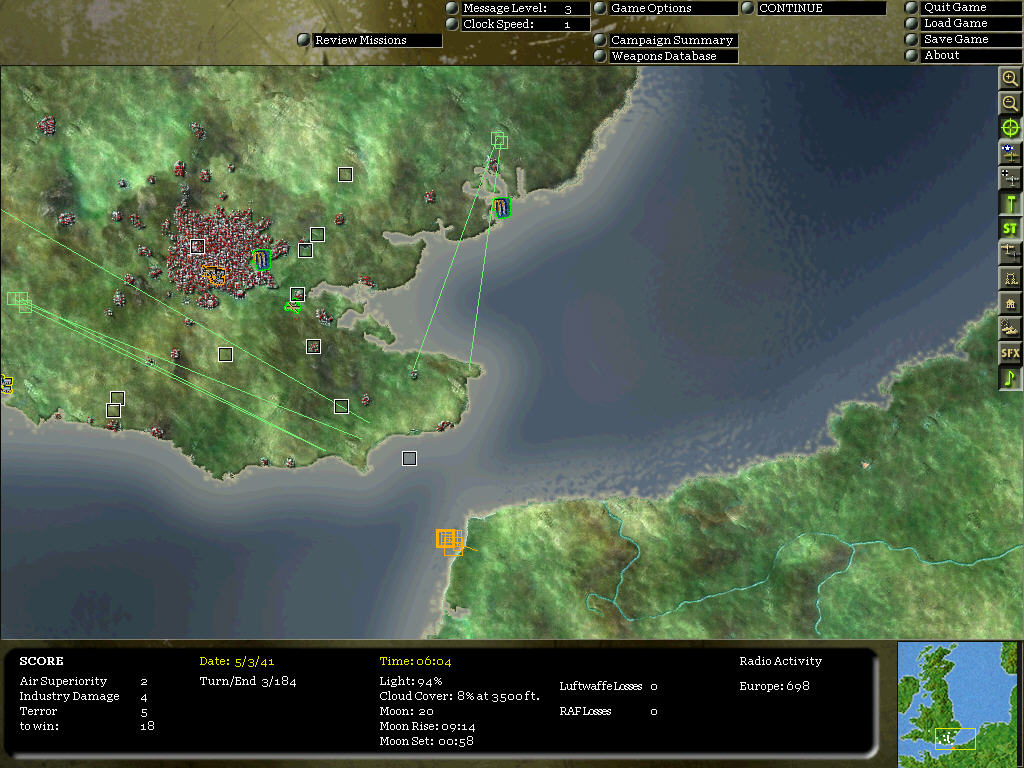Toggle the building cities icon
Viewport: 1024px width, 768px height.
[1010, 303]
